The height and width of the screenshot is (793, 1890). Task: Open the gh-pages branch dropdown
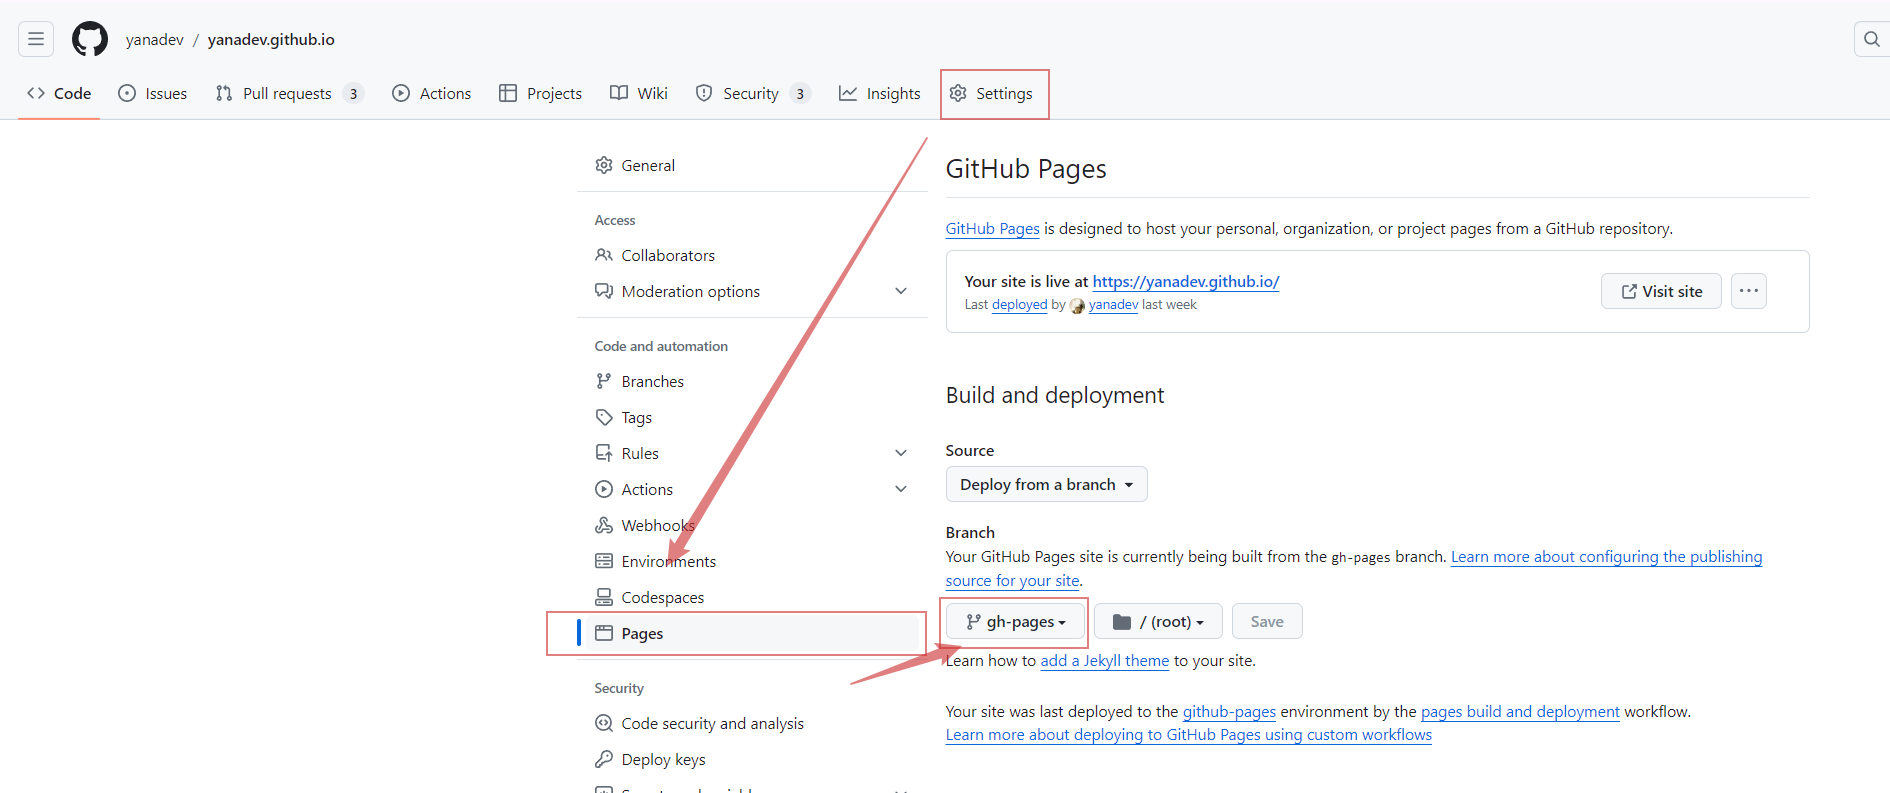[x=1015, y=621]
